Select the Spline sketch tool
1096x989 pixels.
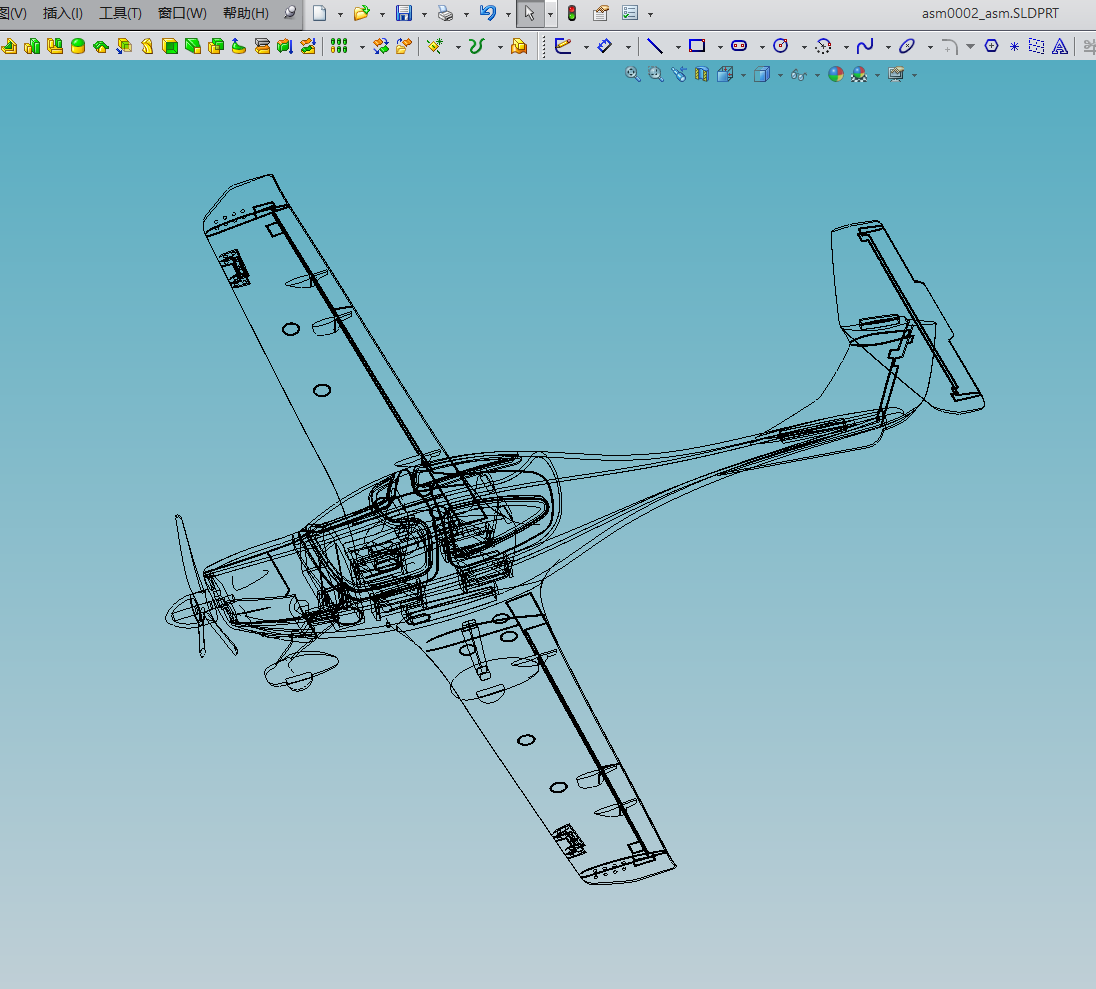pos(865,46)
